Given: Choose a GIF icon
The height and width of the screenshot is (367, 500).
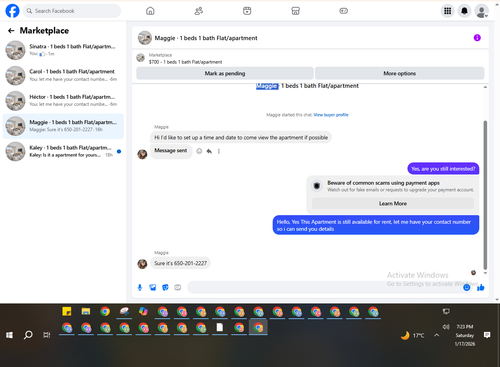Looking at the screenshot, I should click(x=178, y=287).
